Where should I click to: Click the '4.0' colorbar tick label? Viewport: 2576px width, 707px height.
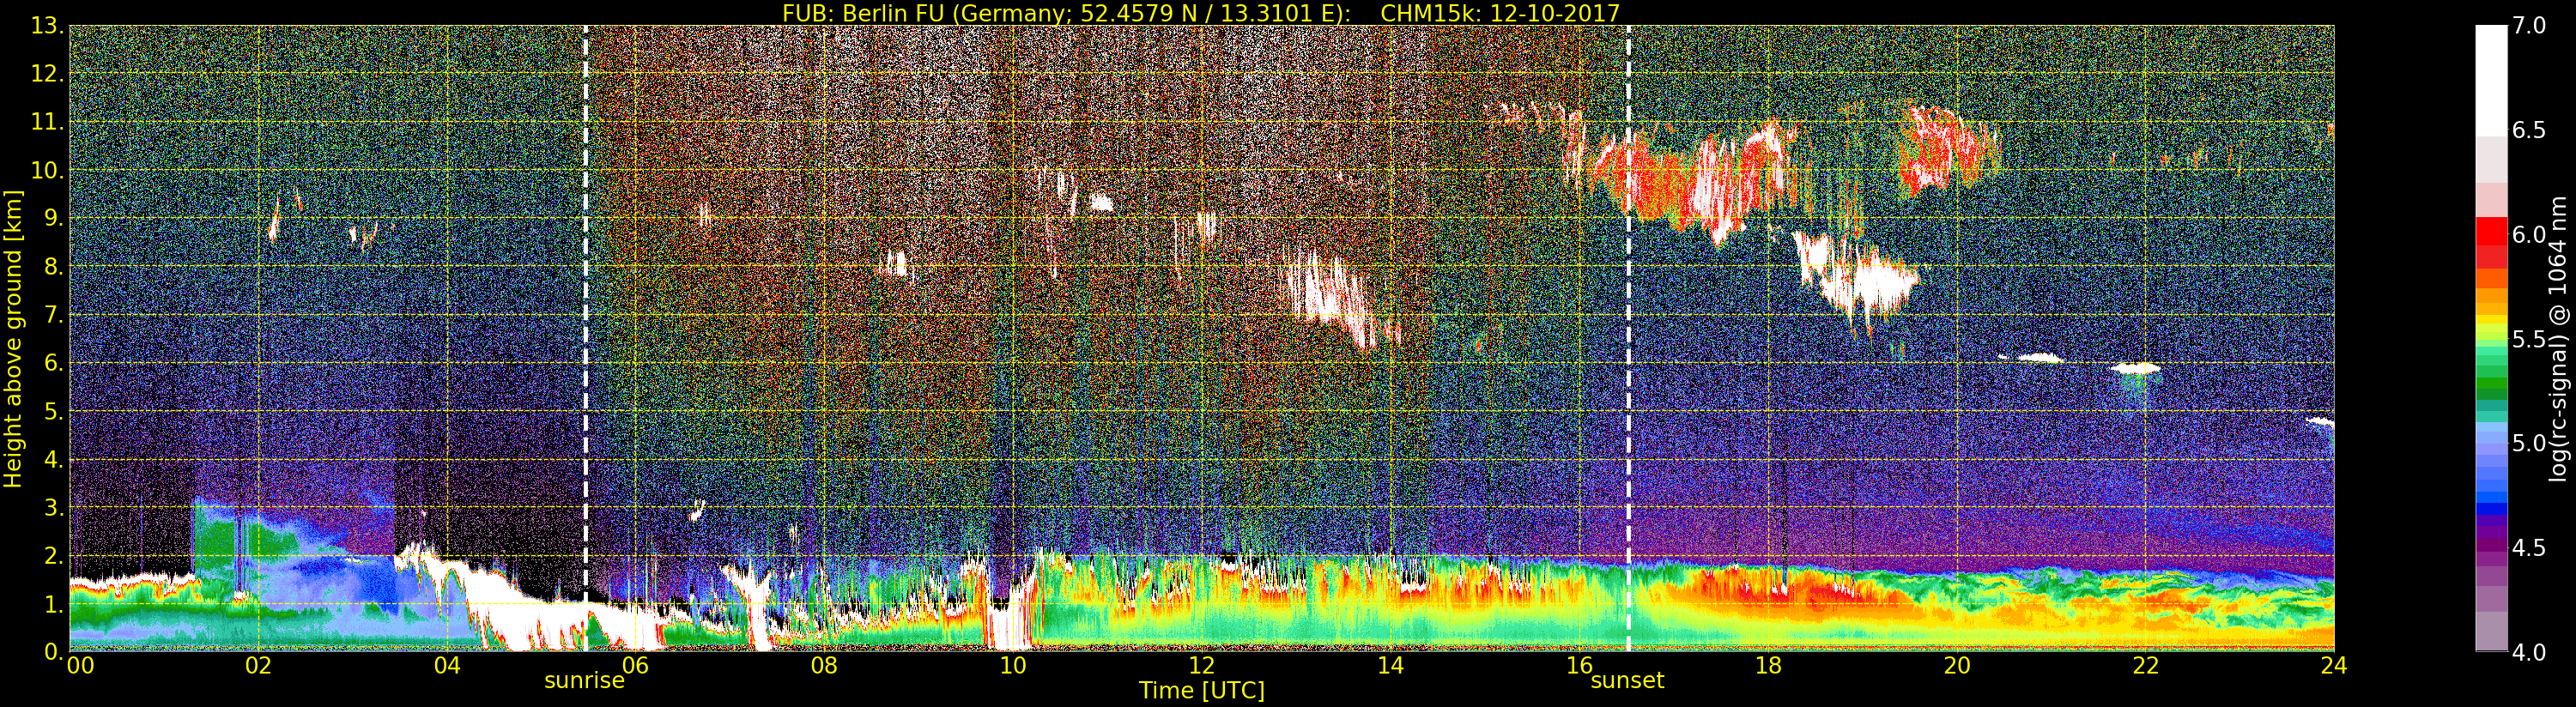tap(2527, 652)
